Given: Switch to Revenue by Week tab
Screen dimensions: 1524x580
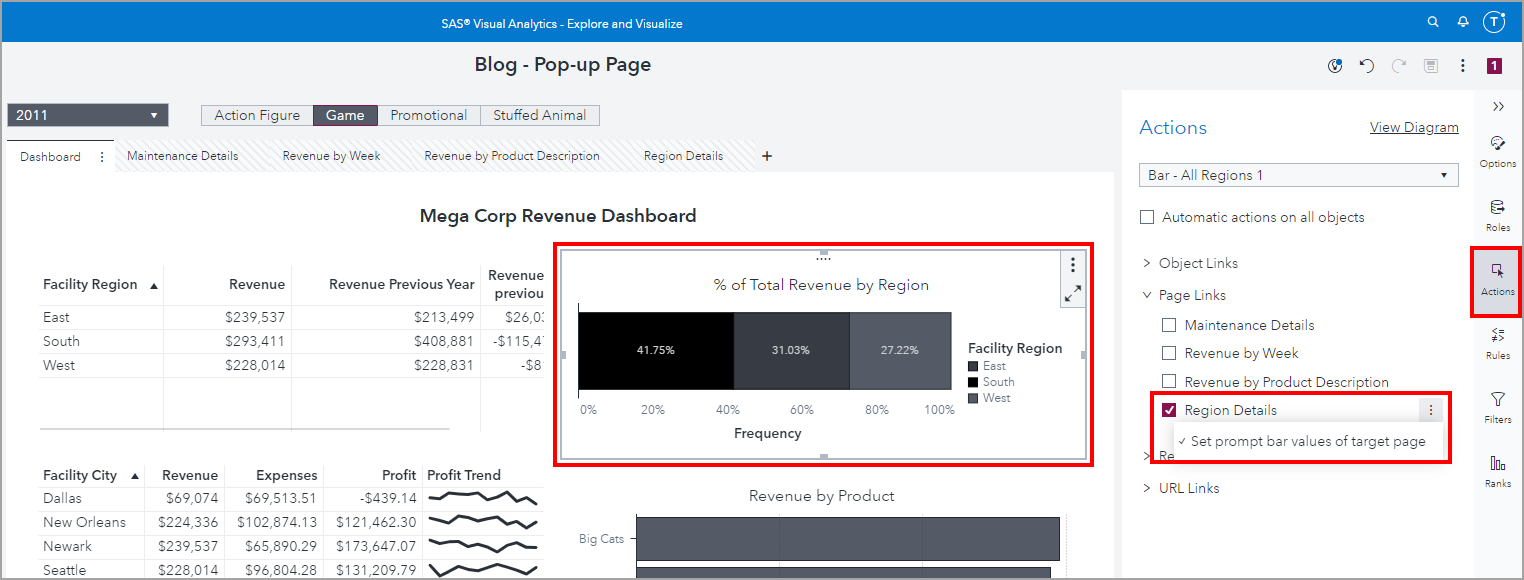Looking at the screenshot, I should point(331,156).
